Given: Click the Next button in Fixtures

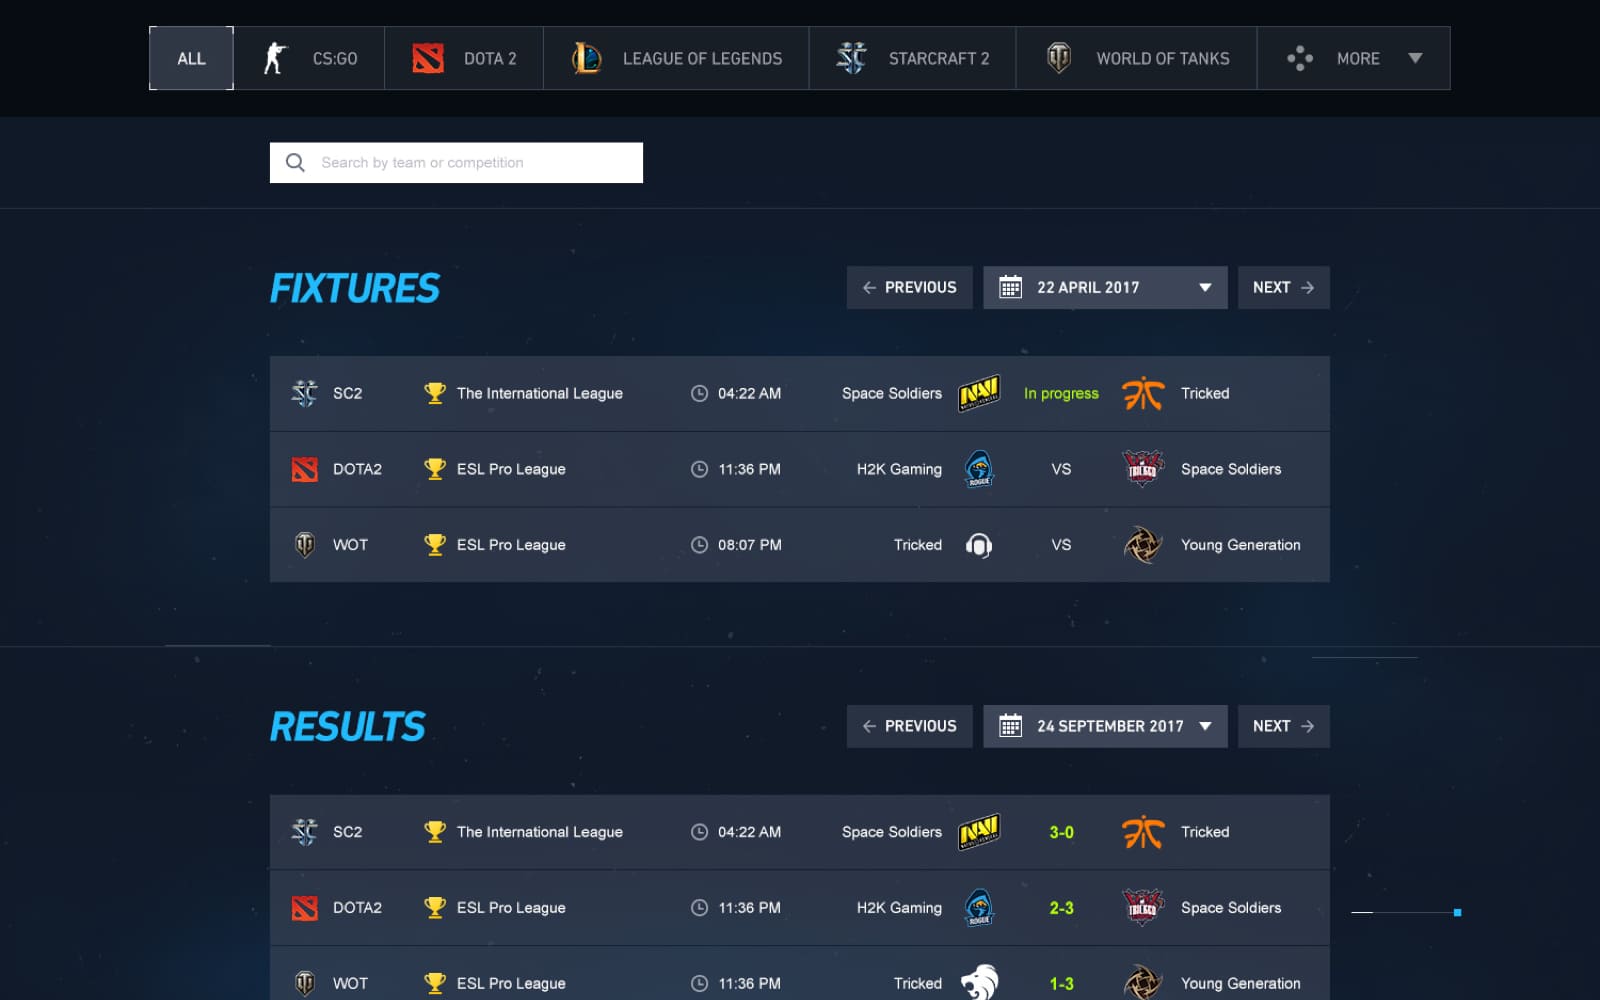Looking at the screenshot, I should click(1283, 287).
